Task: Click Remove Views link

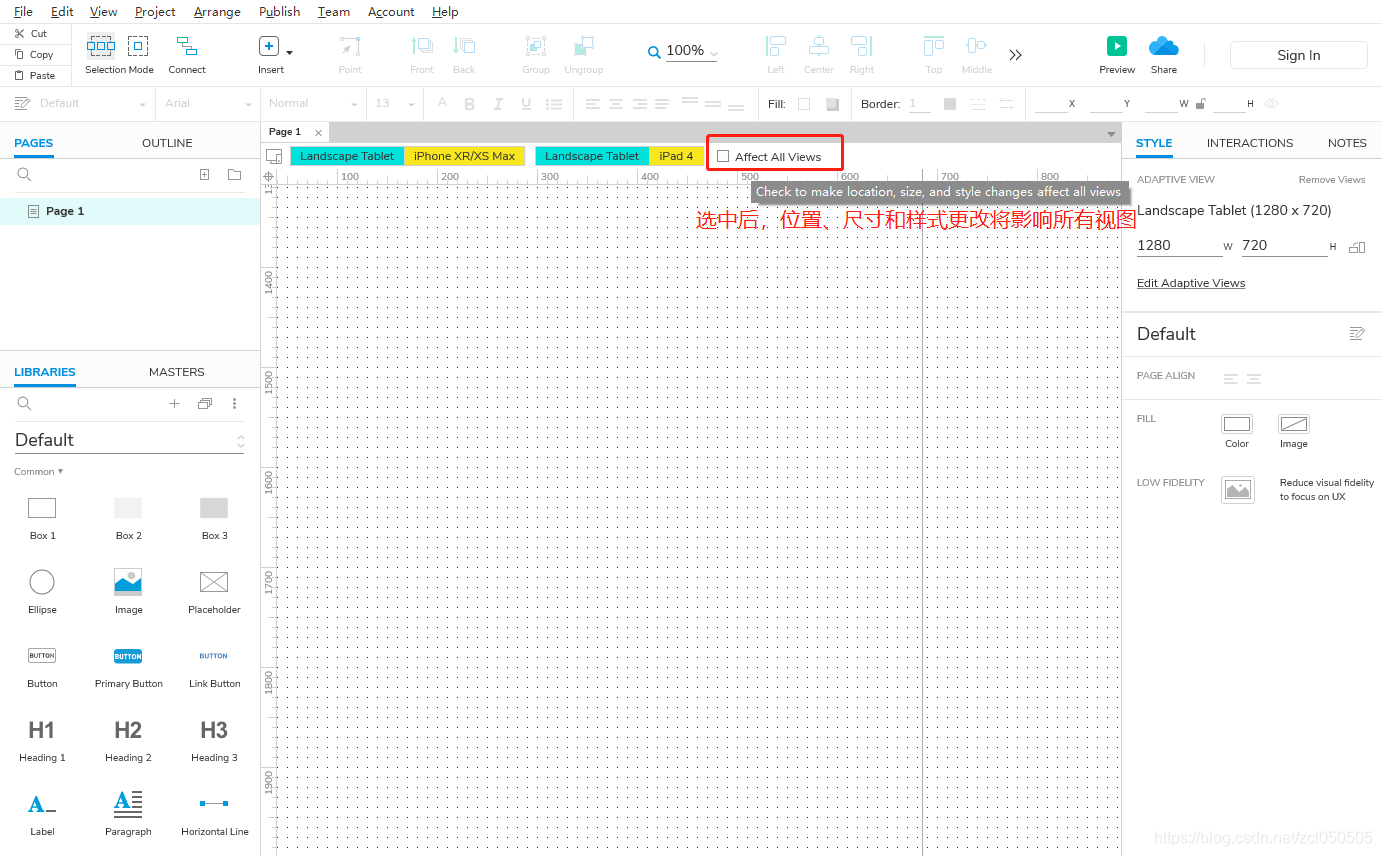Action: click(x=1332, y=180)
